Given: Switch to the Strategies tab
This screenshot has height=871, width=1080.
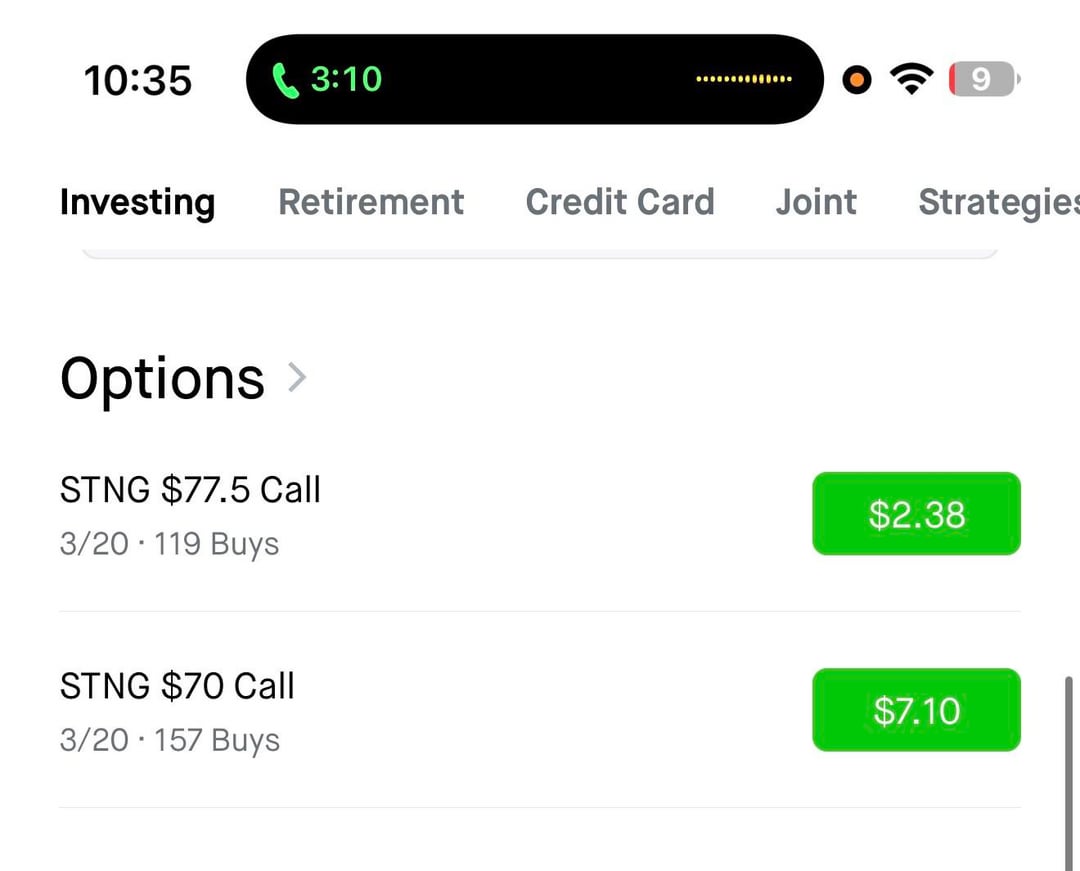Looking at the screenshot, I should 998,202.
